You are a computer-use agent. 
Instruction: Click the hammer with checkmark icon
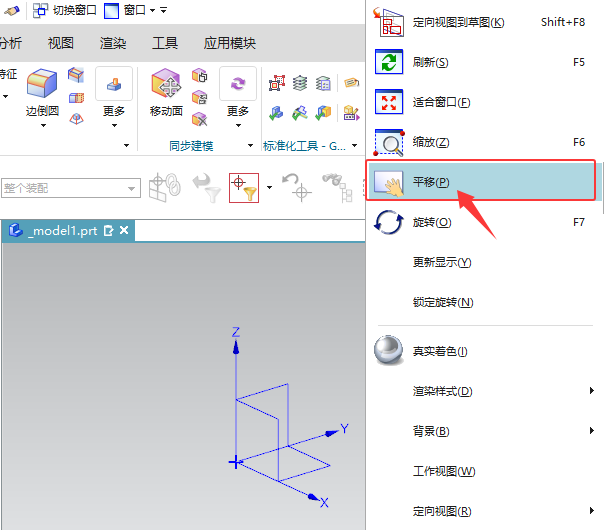click(x=300, y=113)
